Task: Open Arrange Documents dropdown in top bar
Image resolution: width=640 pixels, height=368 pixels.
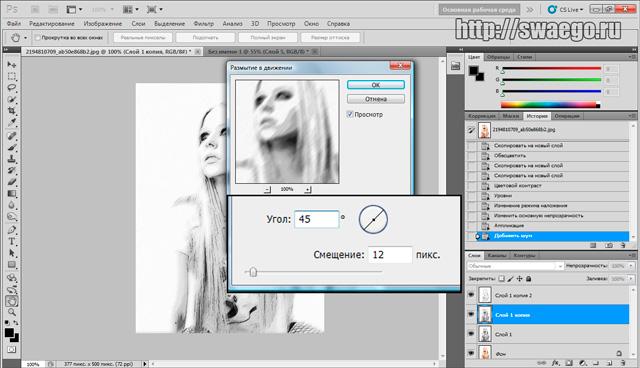Action: click(131, 9)
